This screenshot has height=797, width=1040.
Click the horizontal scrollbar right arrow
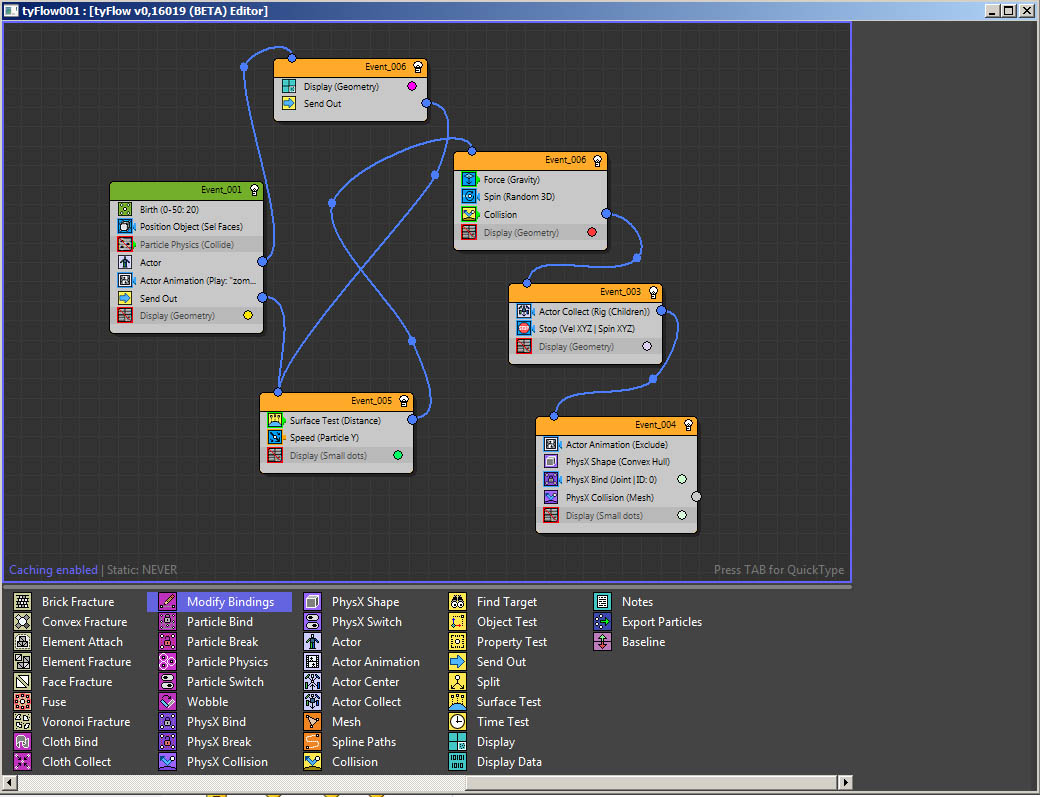click(845, 782)
